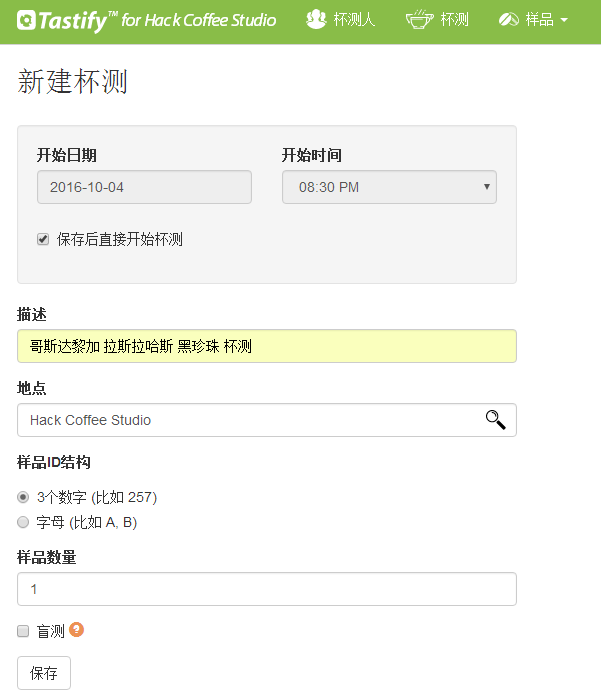Click the 描述 description input field
The height and width of the screenshot is (697, 601).
tap(267, 346)
